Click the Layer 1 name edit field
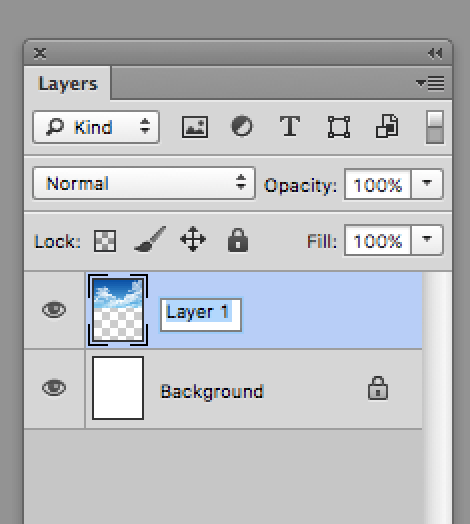 click(201, 314)
